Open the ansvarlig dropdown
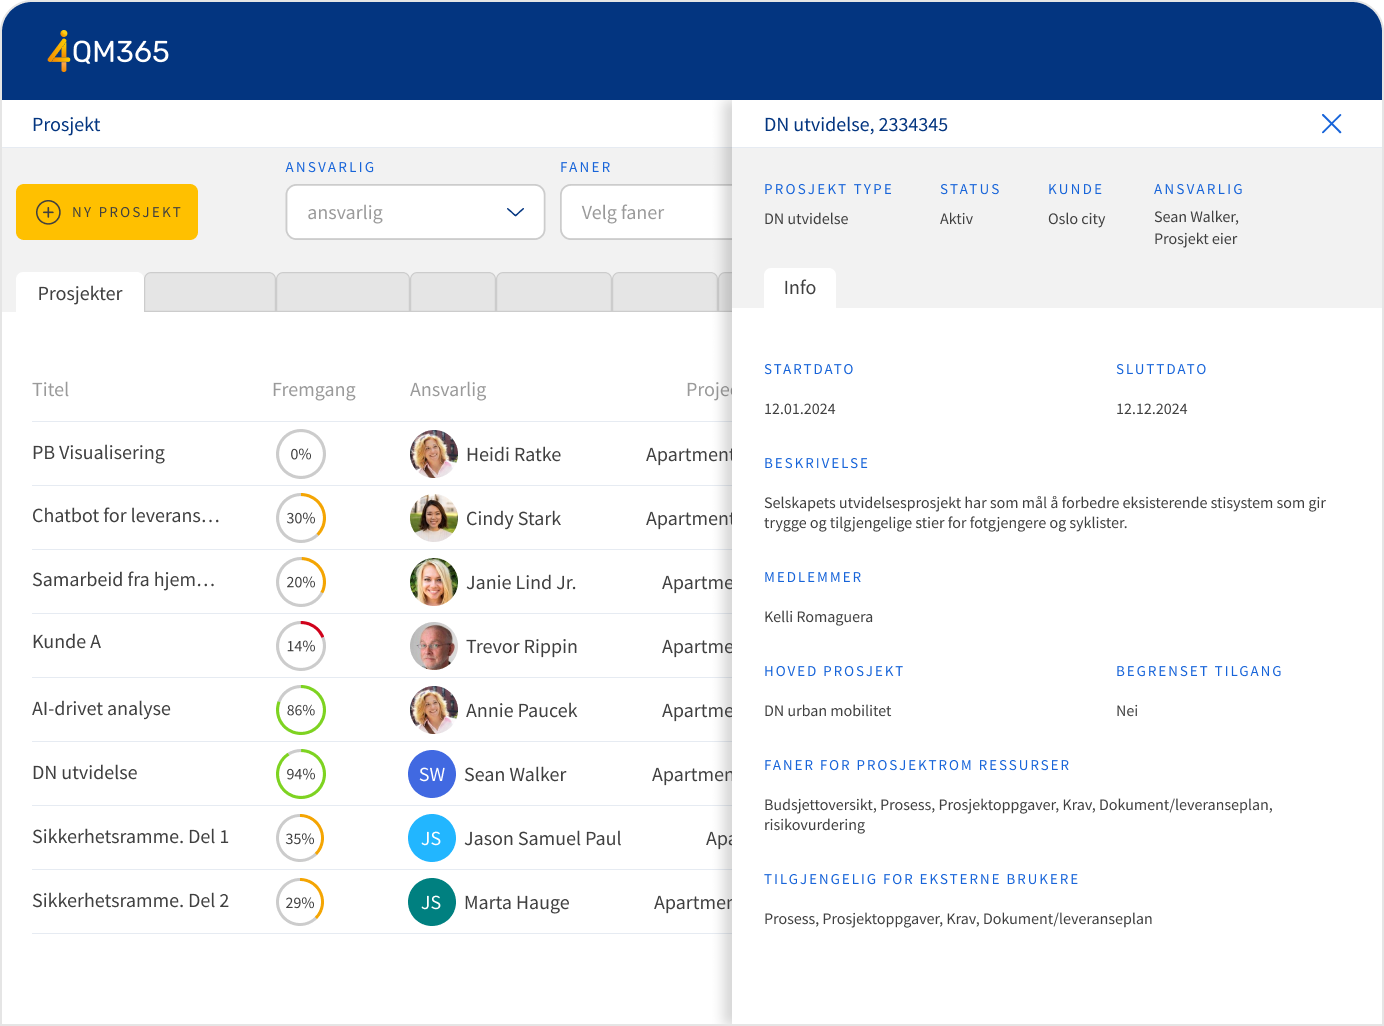This screenshot has width=1384, height=1026. [415, 212]
